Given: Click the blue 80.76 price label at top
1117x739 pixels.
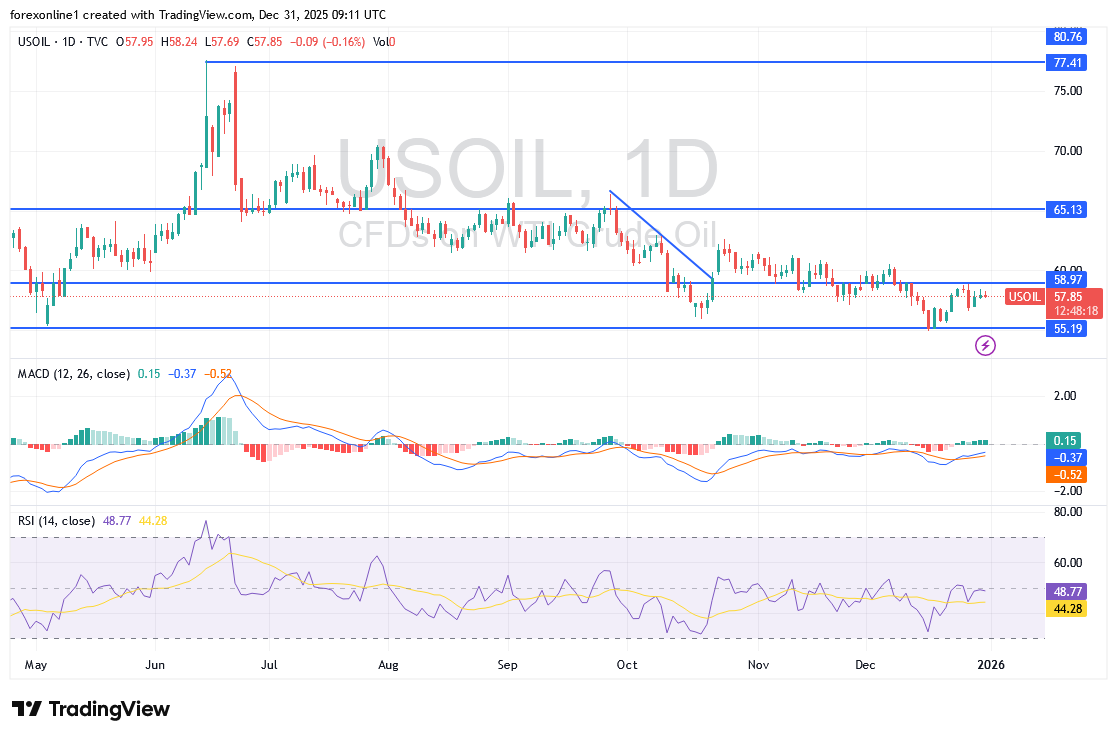Looking at the screenshot, I should 1070,37.
